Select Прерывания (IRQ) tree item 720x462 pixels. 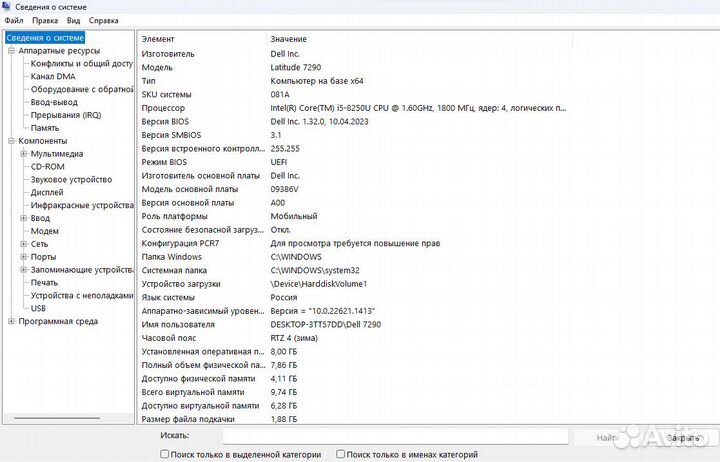66,115
